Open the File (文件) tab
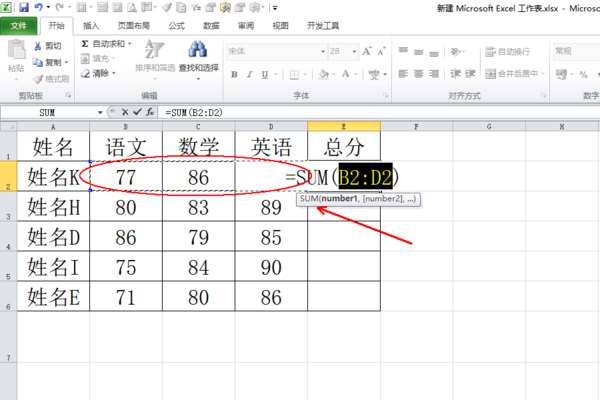600x400 pixels. 18,26
